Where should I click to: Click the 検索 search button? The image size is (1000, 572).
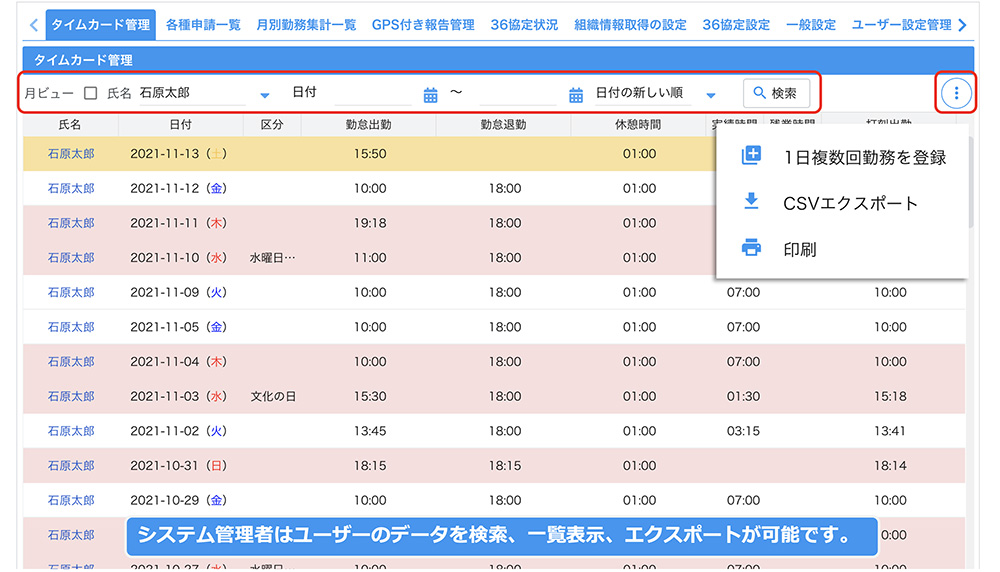pyautogui.click(x=776, y=93)
